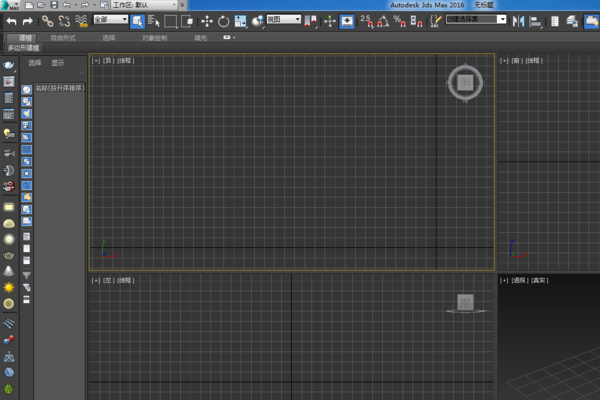Image resolution: width=600 pixels, height=400 pixels.
Task: Click the Select and Link chain icon
Action: 47,20
